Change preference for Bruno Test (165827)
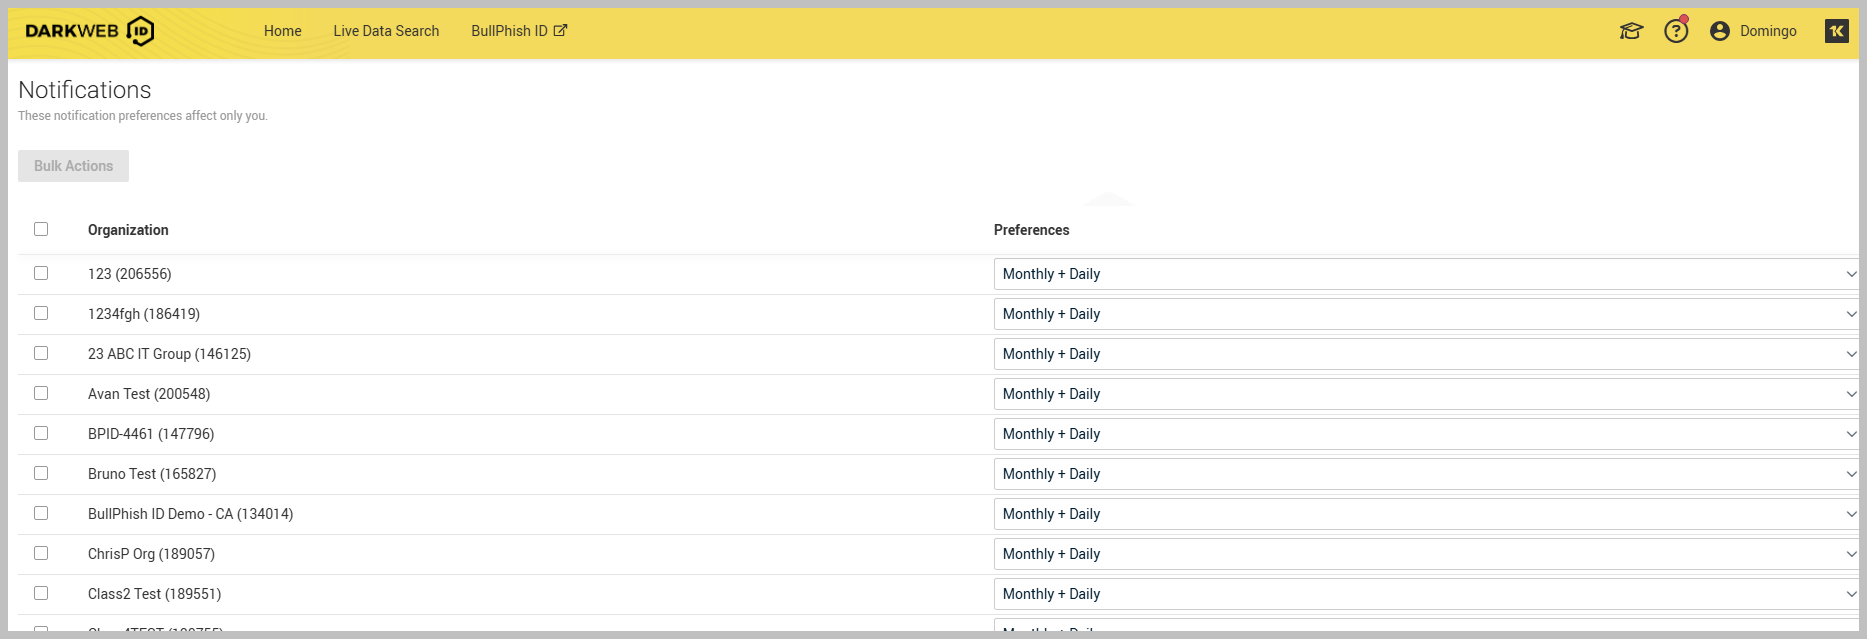The height and width of the screenshot is (639, 1867). [x=1425, y=474]
